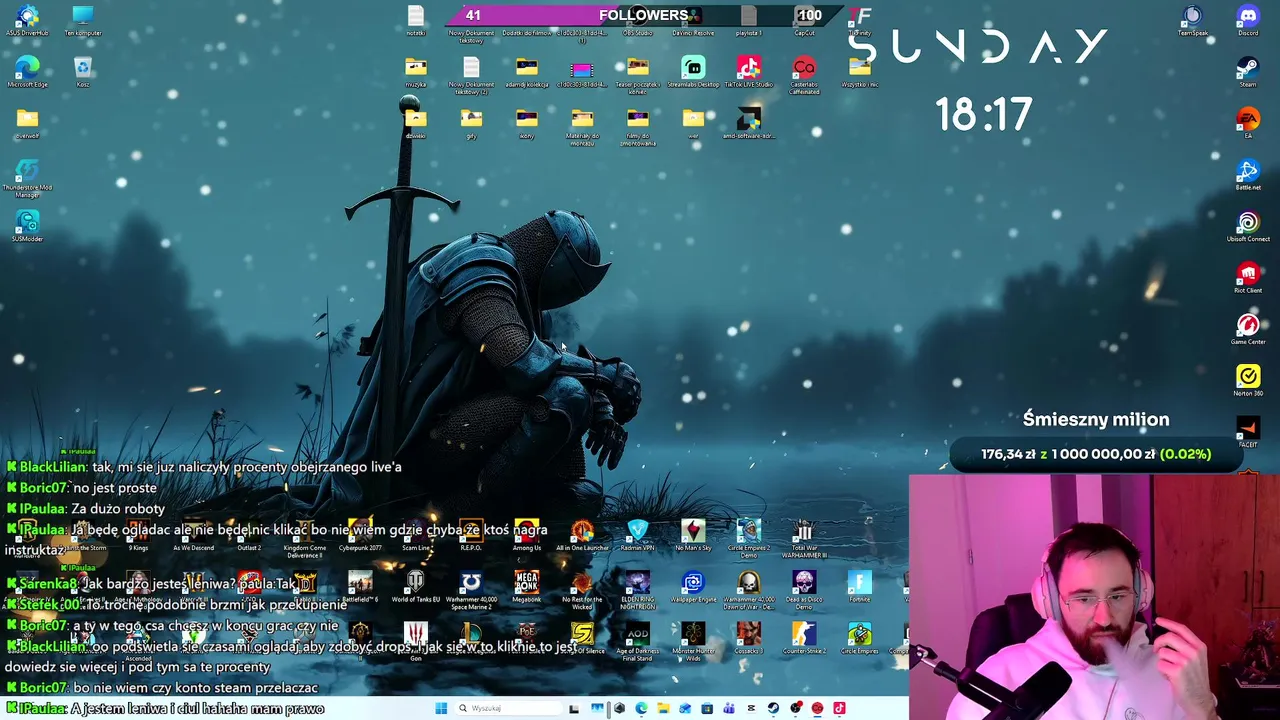
Task: Launch Steam from the desktop shortcut
Action: [x=1248, y=72]
